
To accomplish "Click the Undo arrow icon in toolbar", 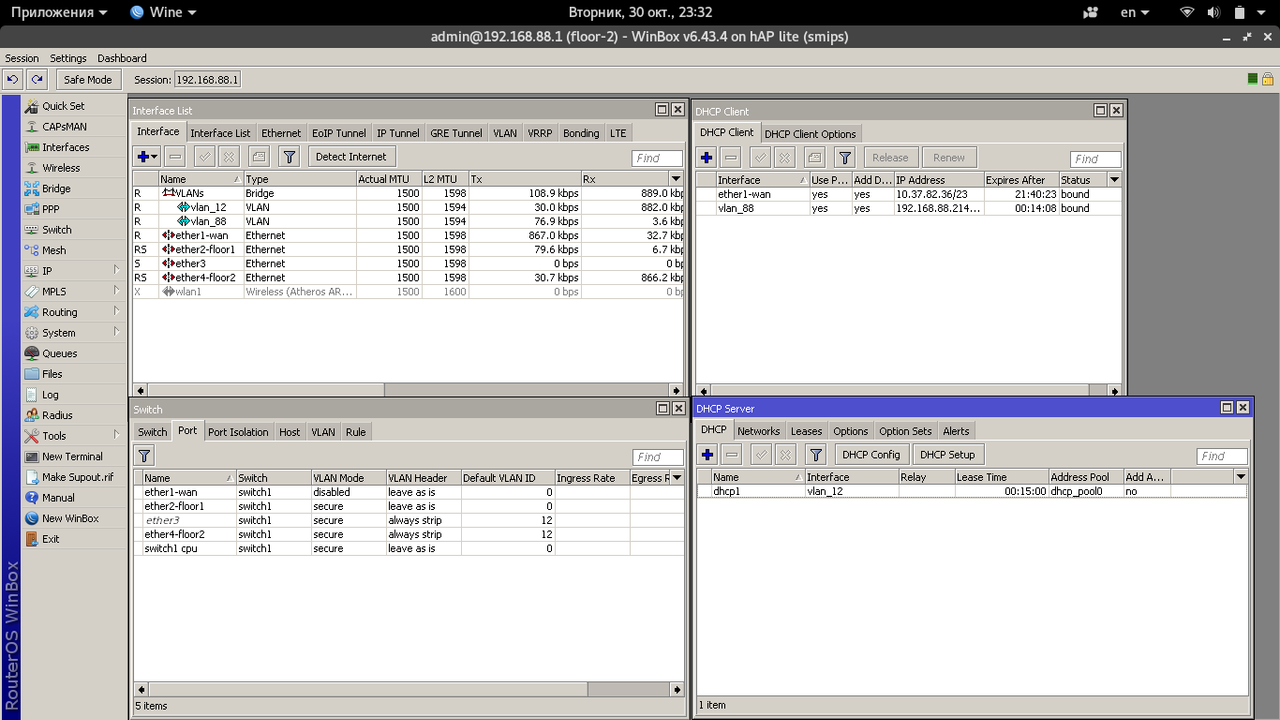I will [x=13, y=79].
